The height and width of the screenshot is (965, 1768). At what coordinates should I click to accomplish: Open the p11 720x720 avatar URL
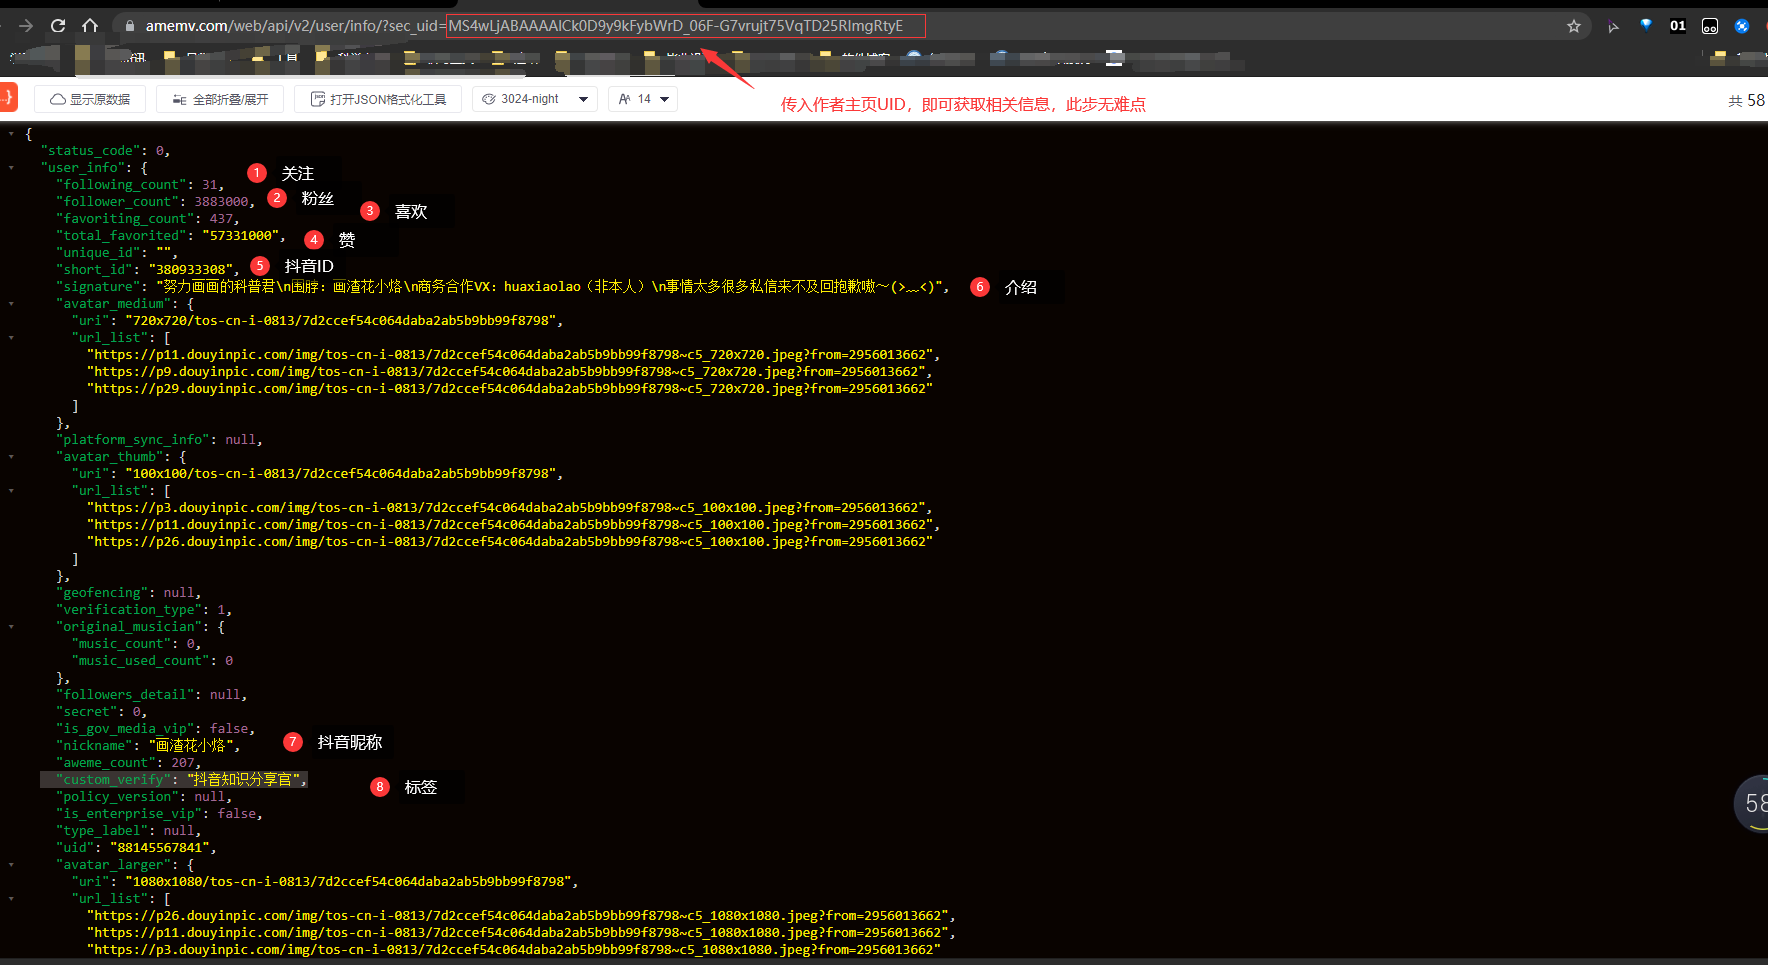(510, 354)
